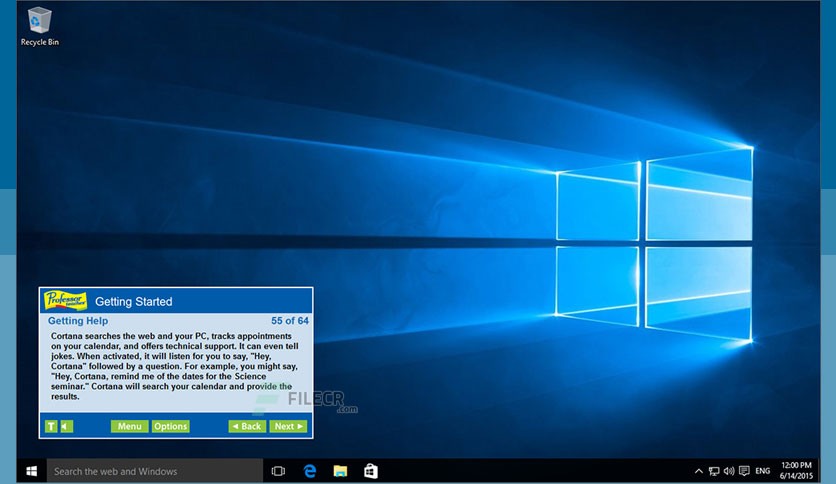Advance with the Next button
This screenshot has width=836, height=484.
click(x=288, y=426)
